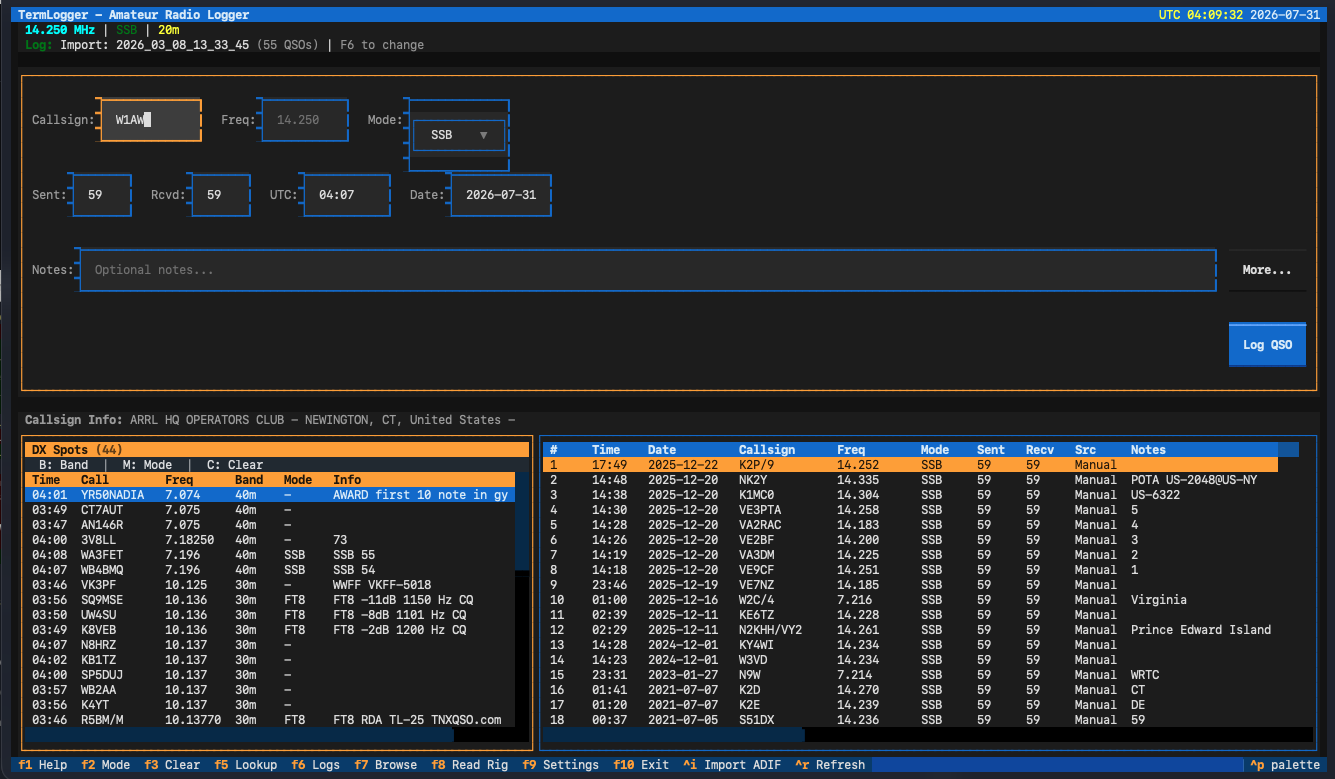
Task: Select log row W2C/4
Action: 910,600
